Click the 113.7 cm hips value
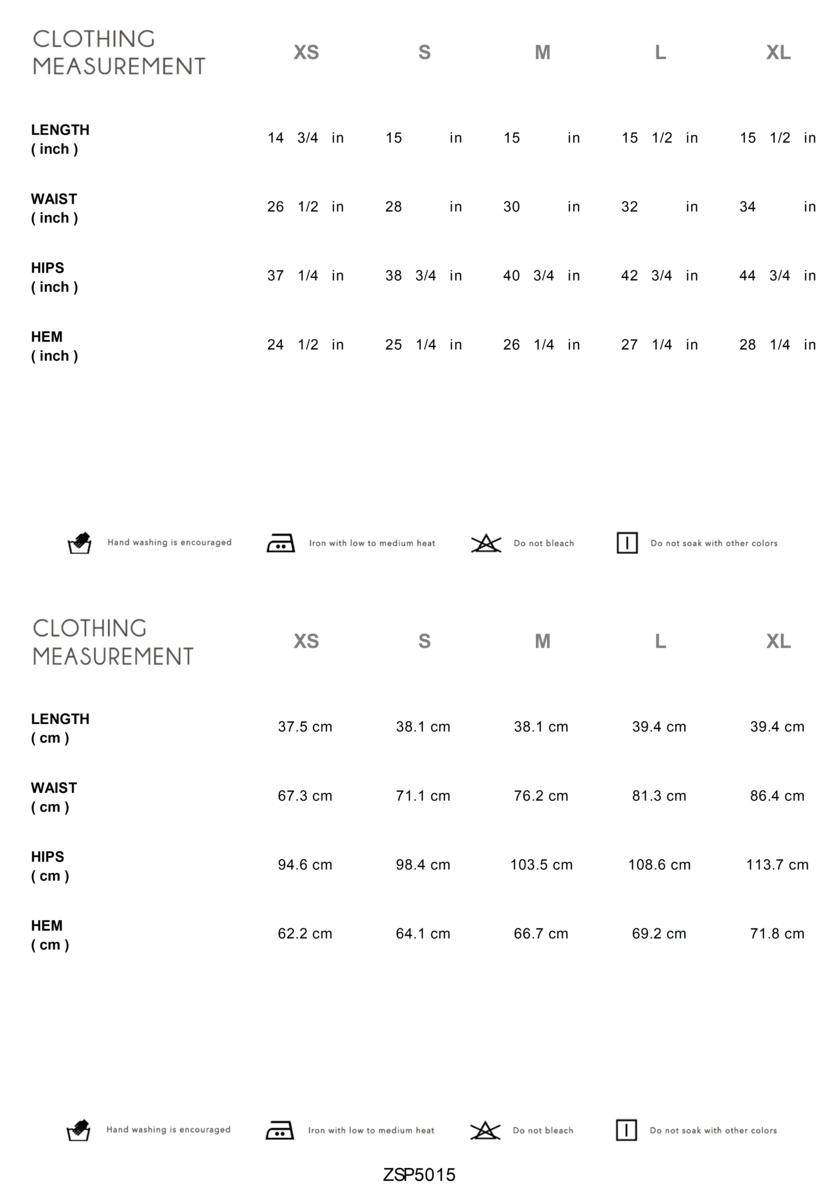This screenshot has width=838, height=1200. 777,865
